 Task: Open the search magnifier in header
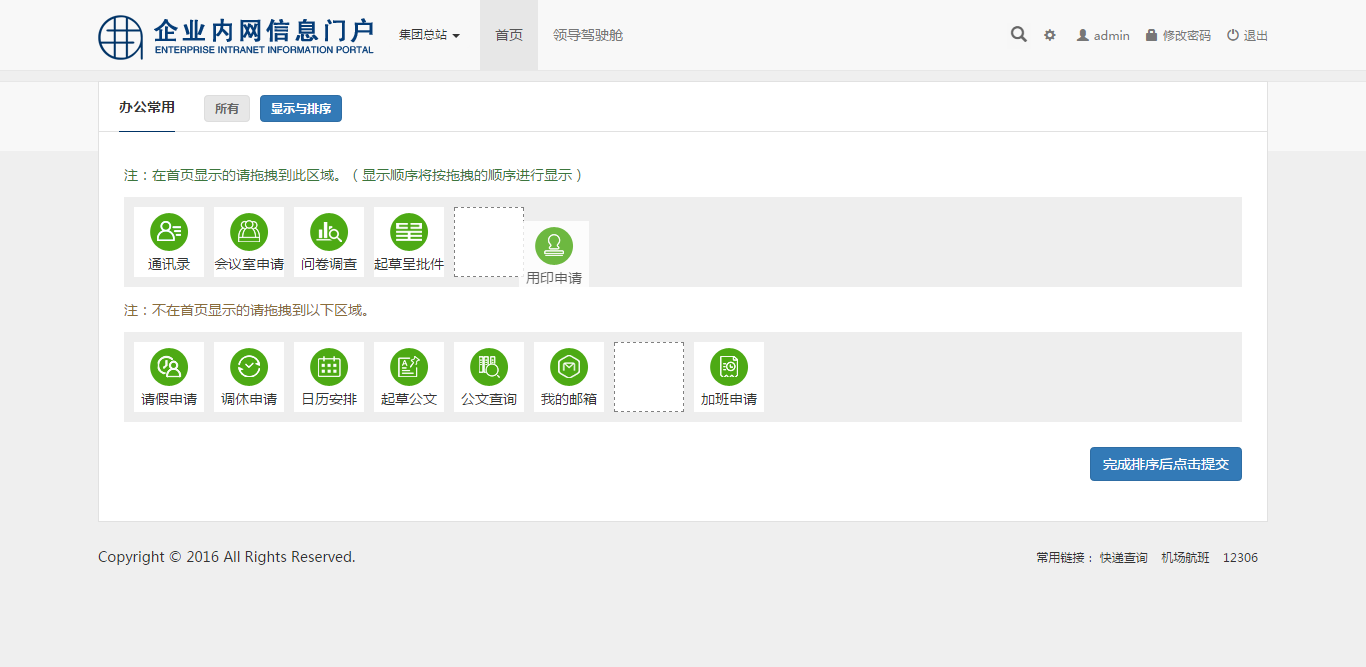tap(1018, 35)
